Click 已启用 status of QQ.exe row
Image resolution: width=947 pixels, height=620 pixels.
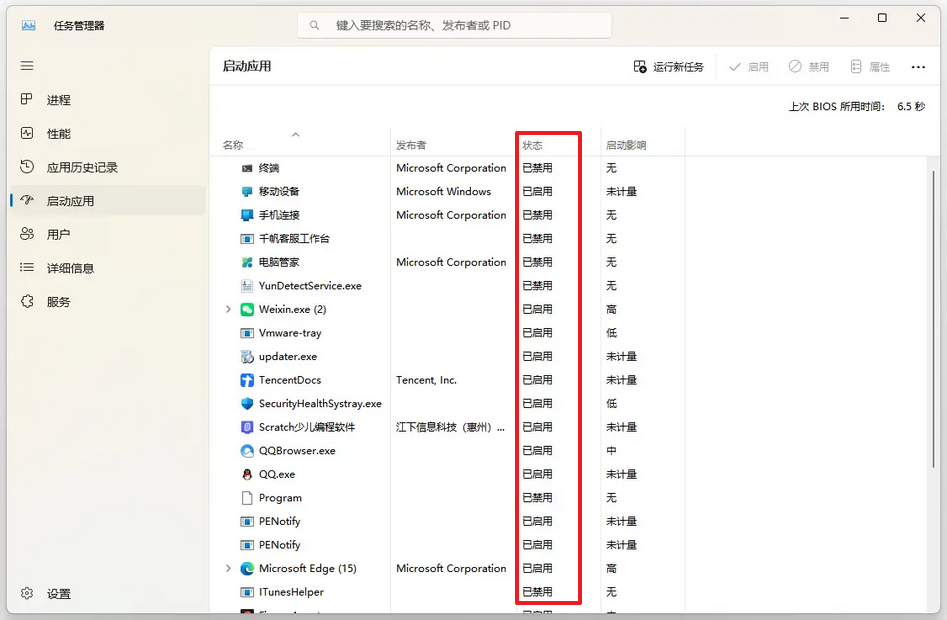pos(538,474)
